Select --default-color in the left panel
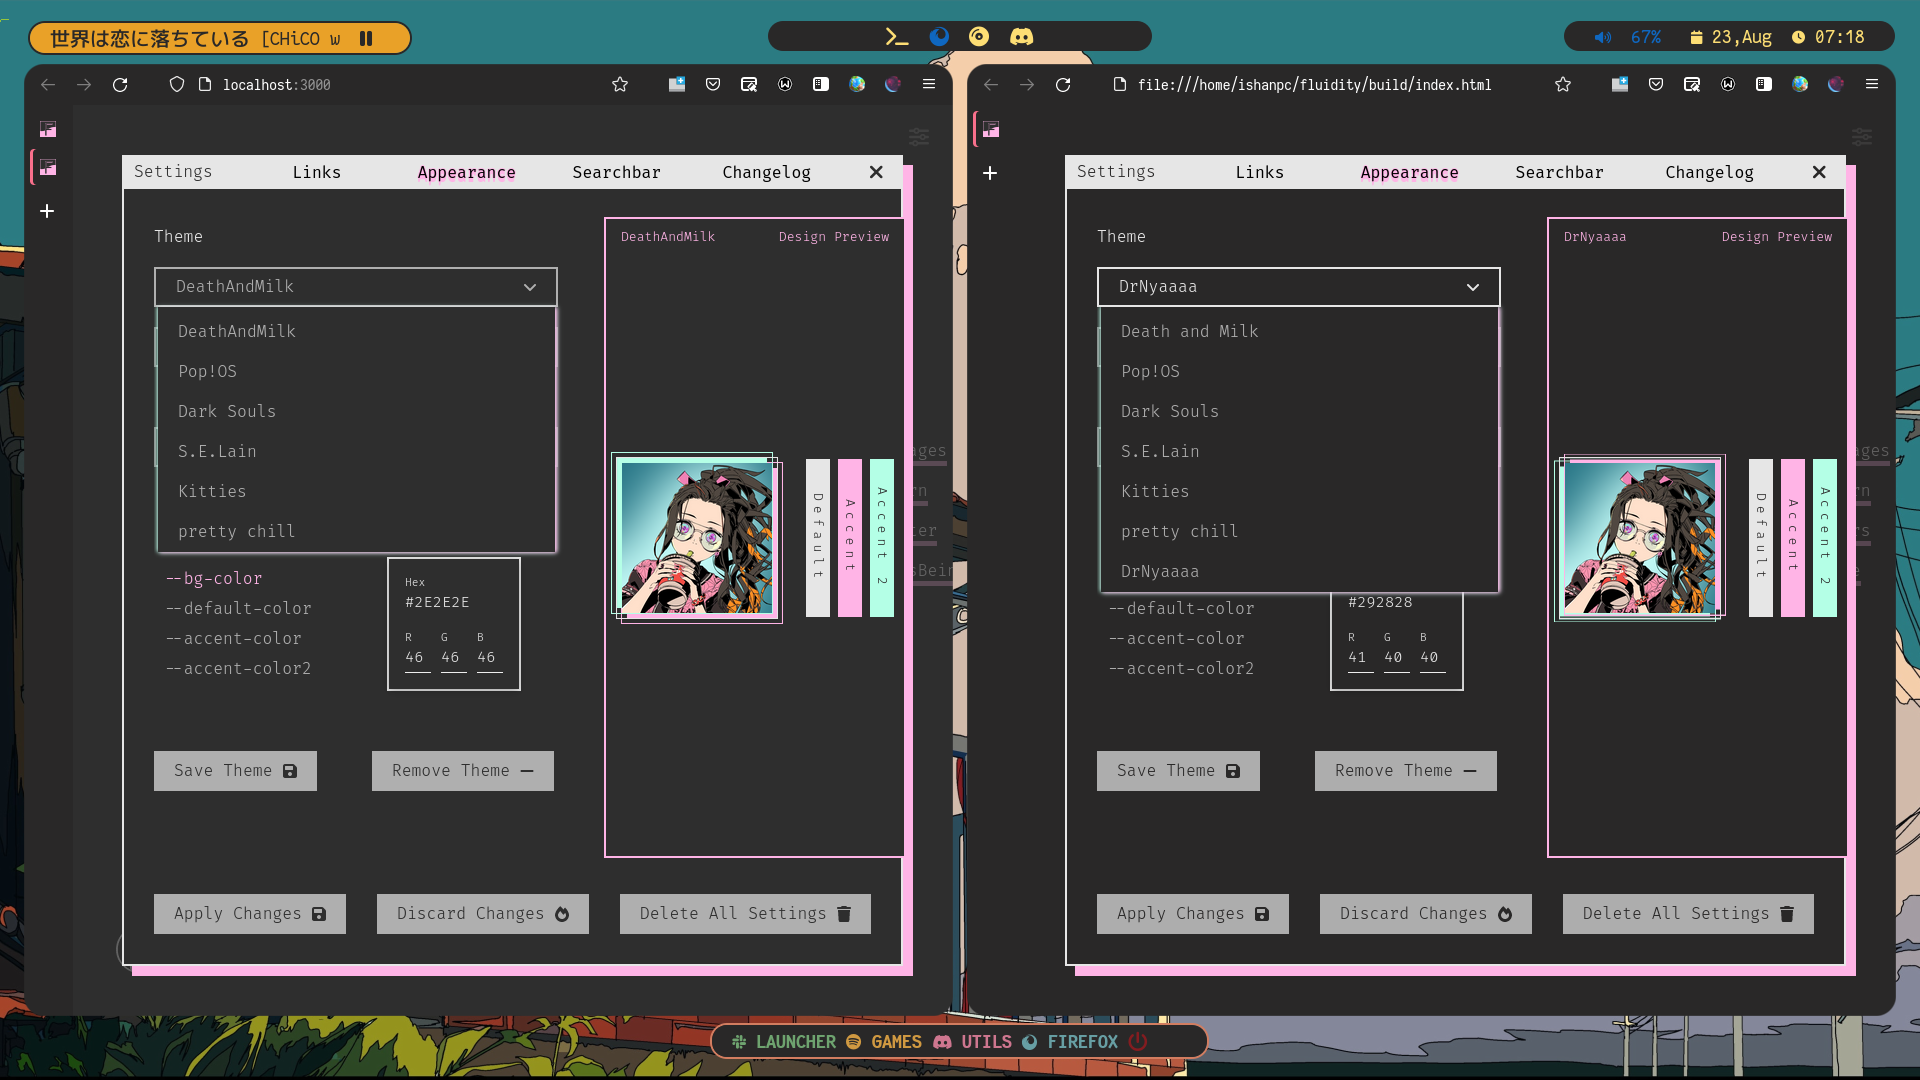 point(238,608)
